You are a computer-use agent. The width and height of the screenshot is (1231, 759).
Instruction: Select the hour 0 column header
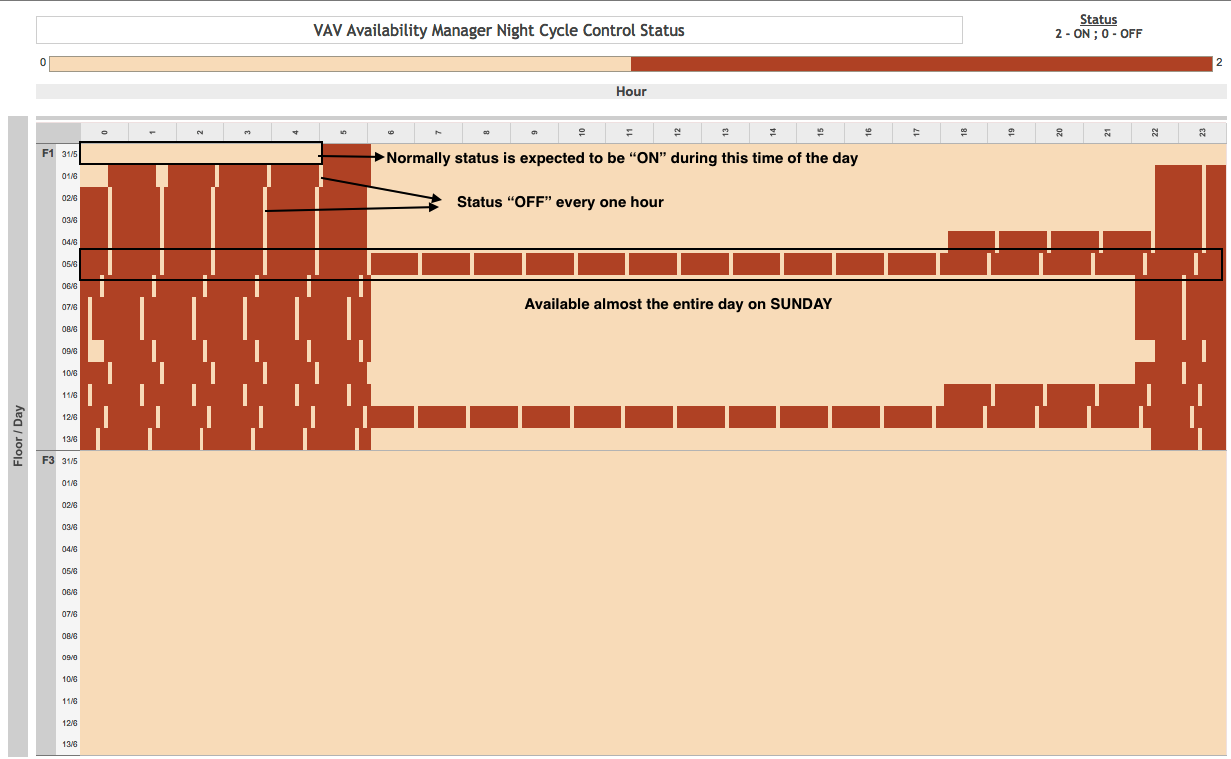click(104, 132)
